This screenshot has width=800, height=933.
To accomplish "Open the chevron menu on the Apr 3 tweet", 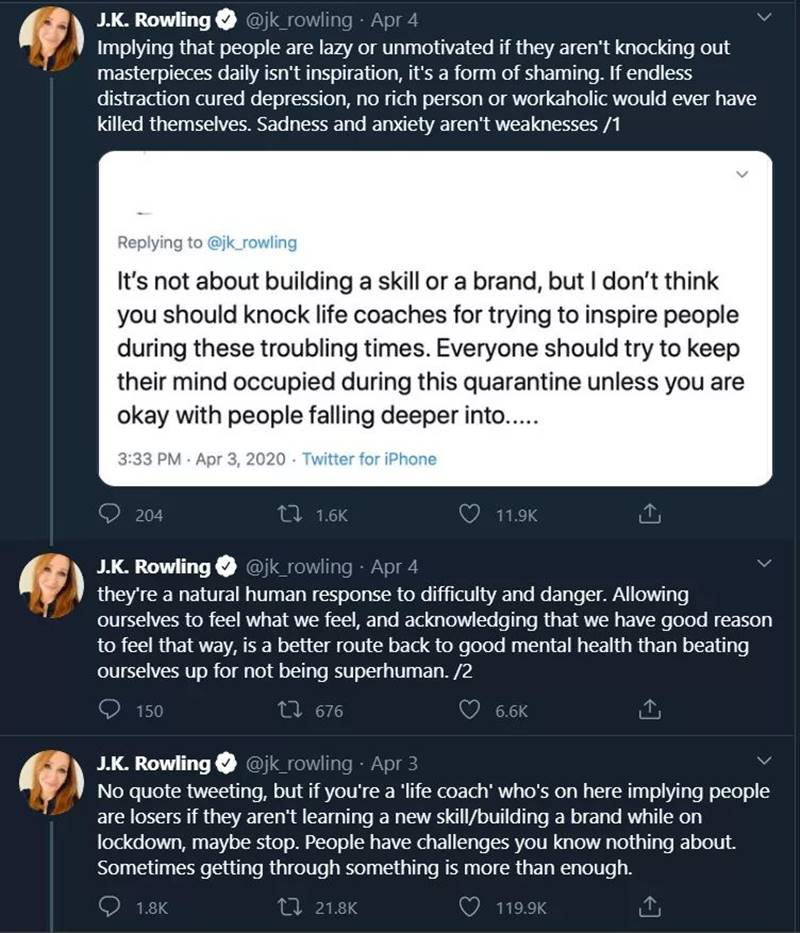I will pos(765,763).
